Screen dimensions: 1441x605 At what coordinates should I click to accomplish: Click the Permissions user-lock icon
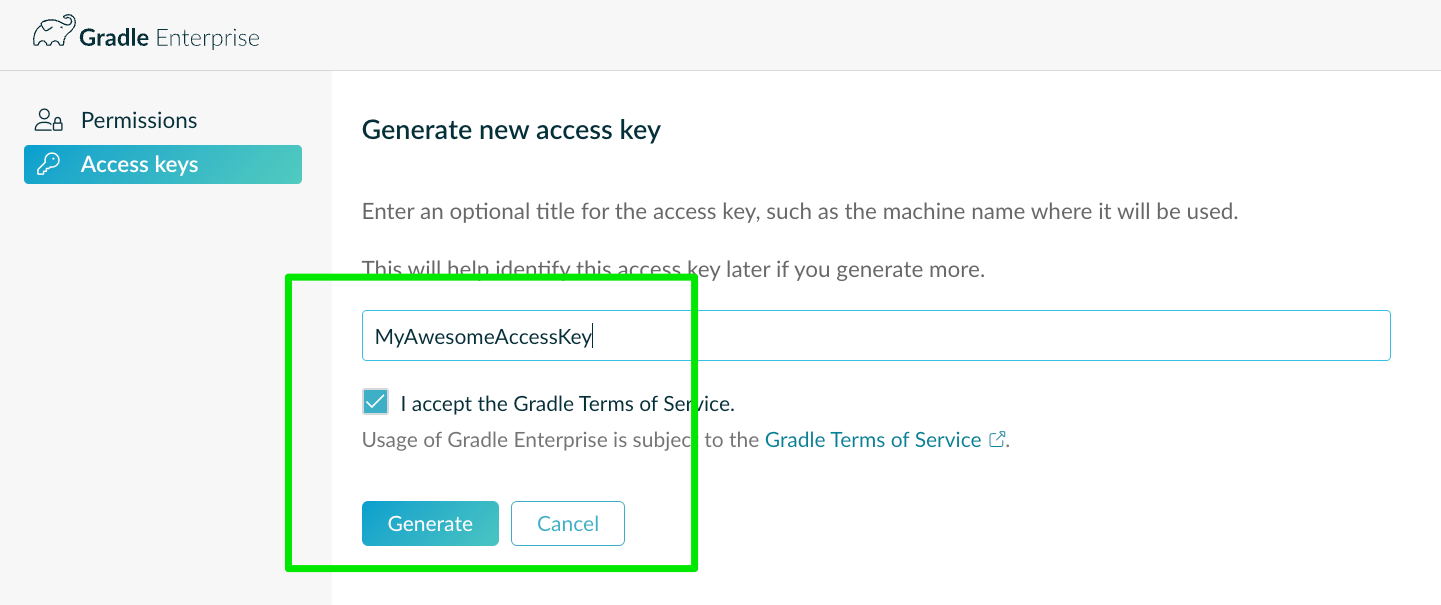click(49, 121)
